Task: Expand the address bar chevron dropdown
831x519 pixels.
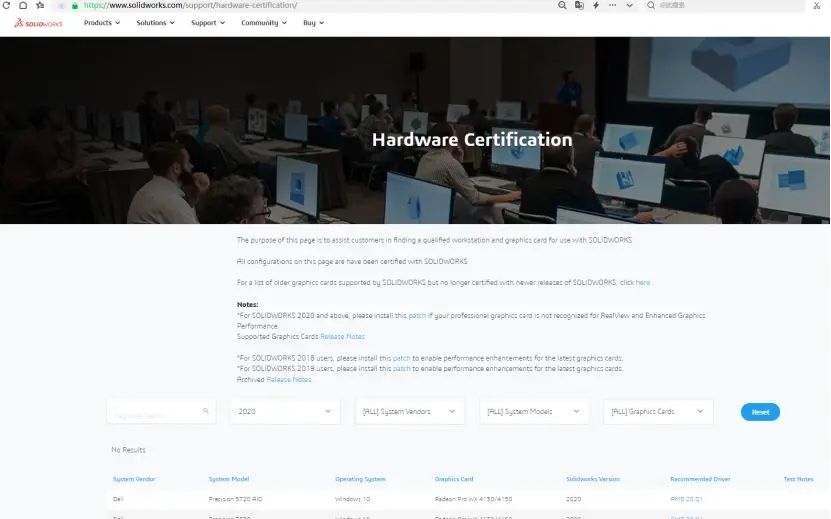Action: [630, 5]
